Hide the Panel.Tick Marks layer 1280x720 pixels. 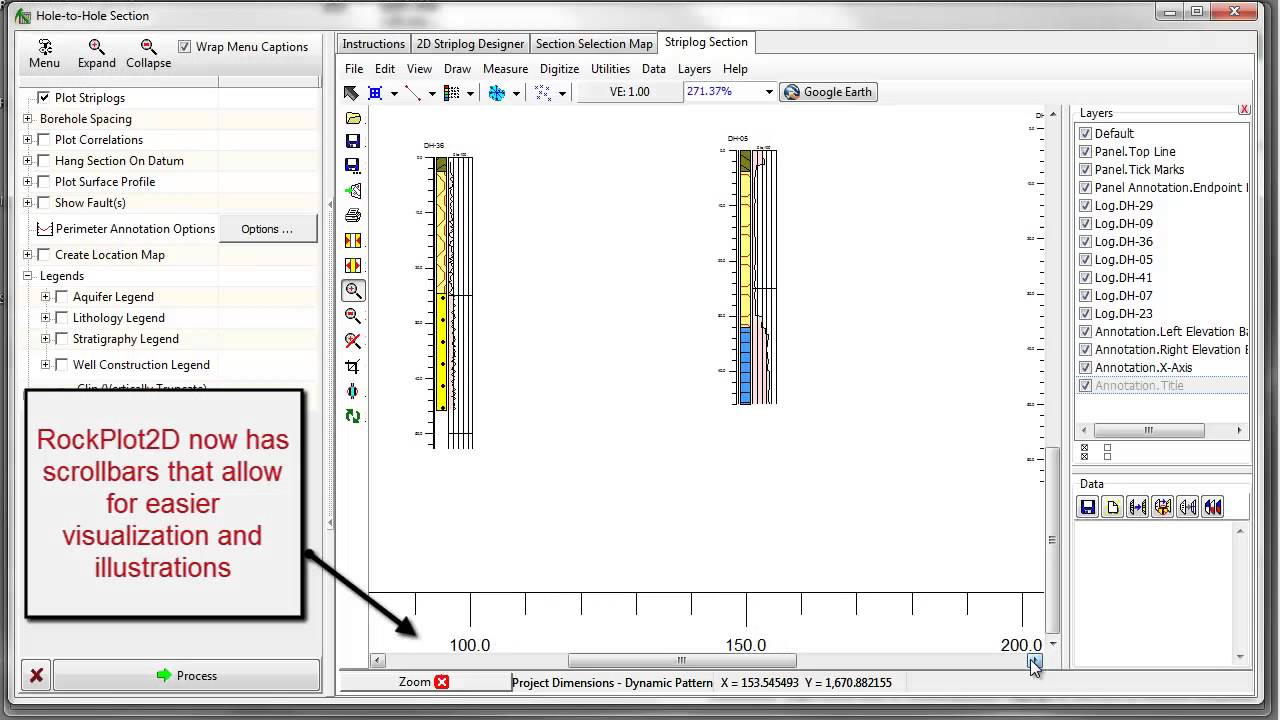(x=1085, y=170)
